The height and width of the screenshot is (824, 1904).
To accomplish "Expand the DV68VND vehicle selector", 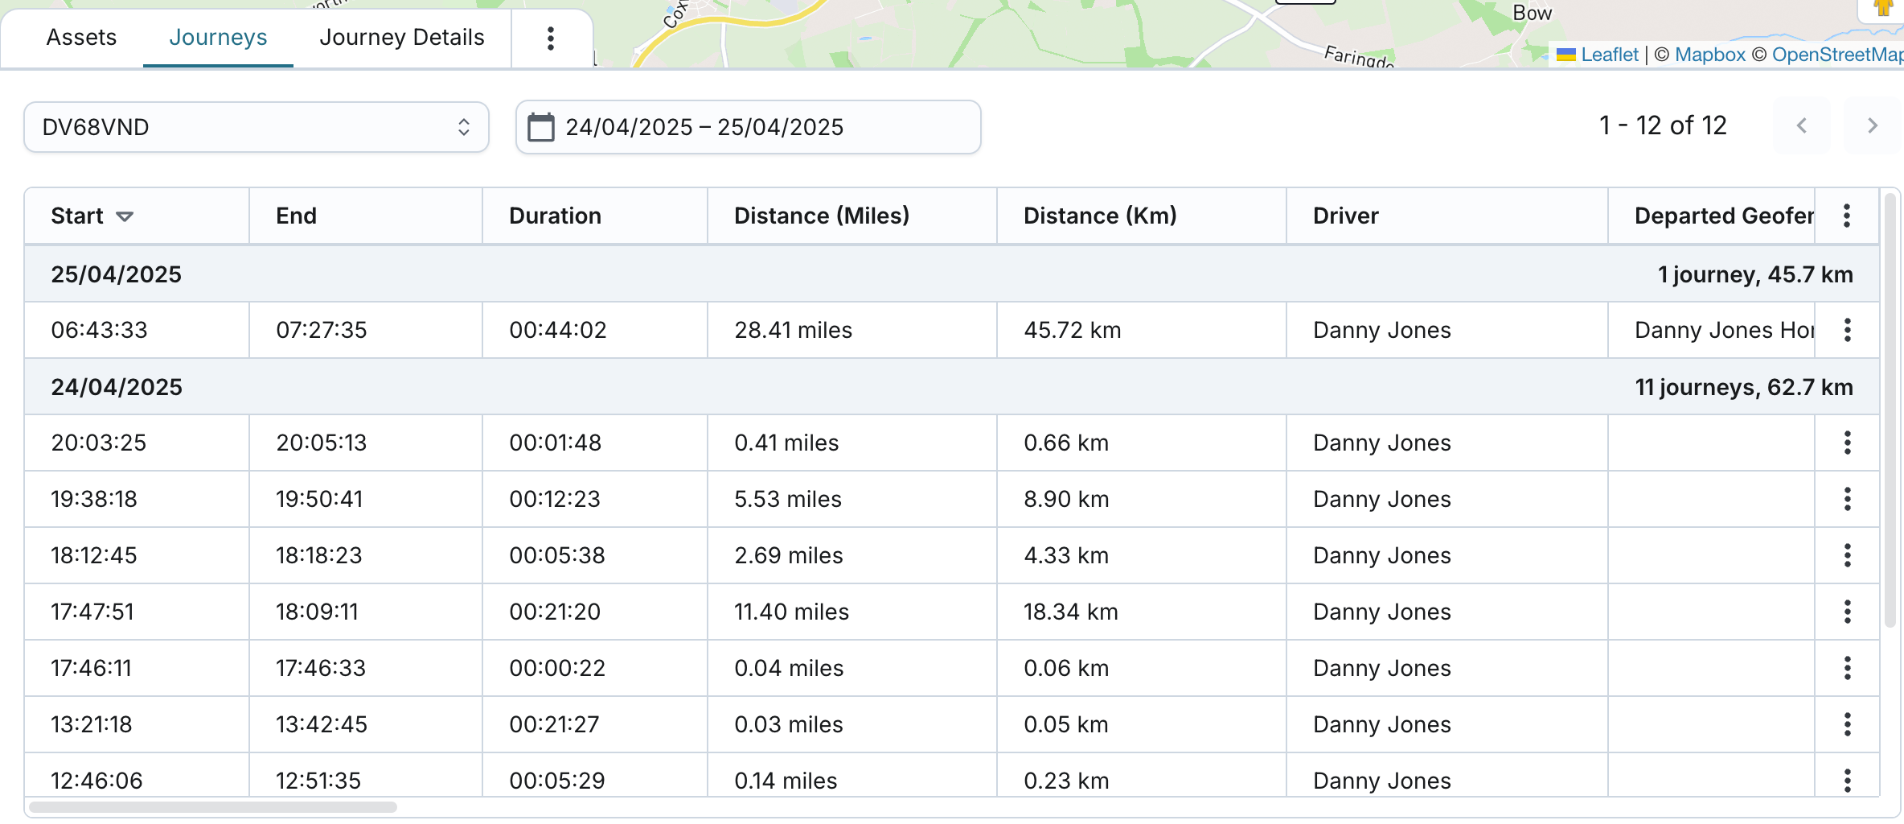I will pyautogui.click(x=256, y=127).
